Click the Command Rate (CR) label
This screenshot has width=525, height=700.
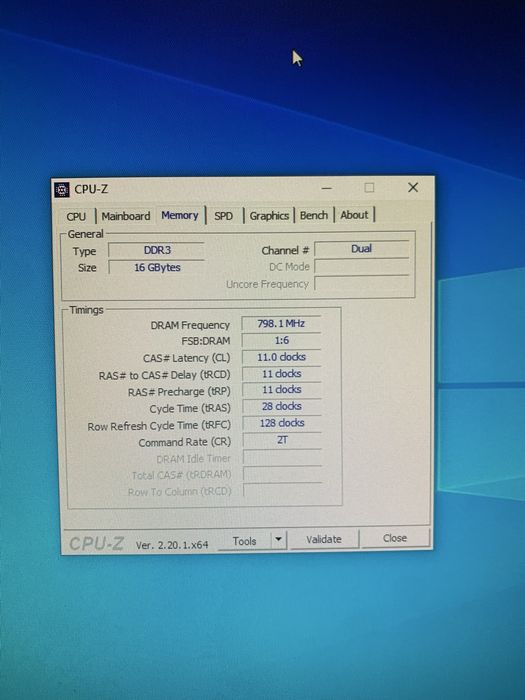(x=184, y=442)
